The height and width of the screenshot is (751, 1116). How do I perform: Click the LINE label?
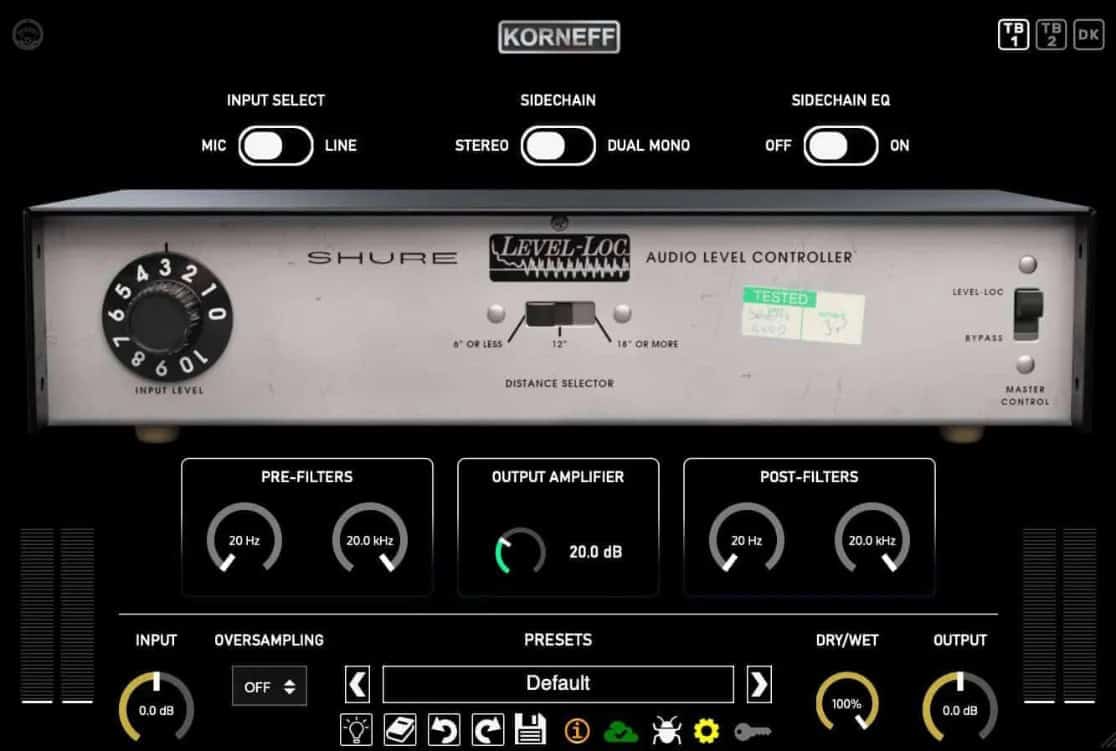tap(341, 146)
